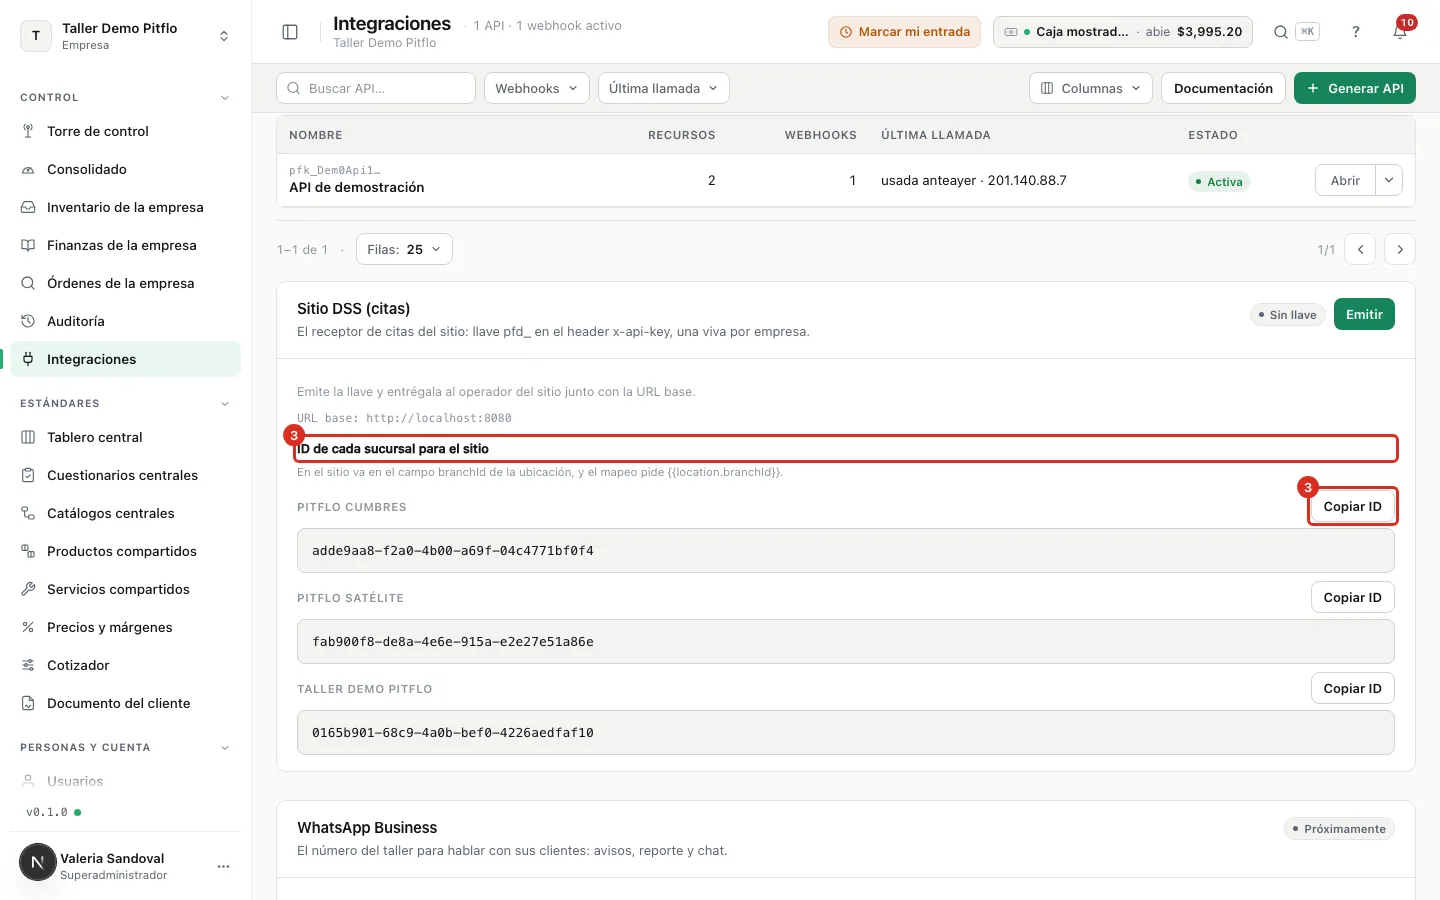The width and height of the screenshot is (1440, 900).
Task: Open the Webhooks filter dropdown
Action: tap(537, 88)
